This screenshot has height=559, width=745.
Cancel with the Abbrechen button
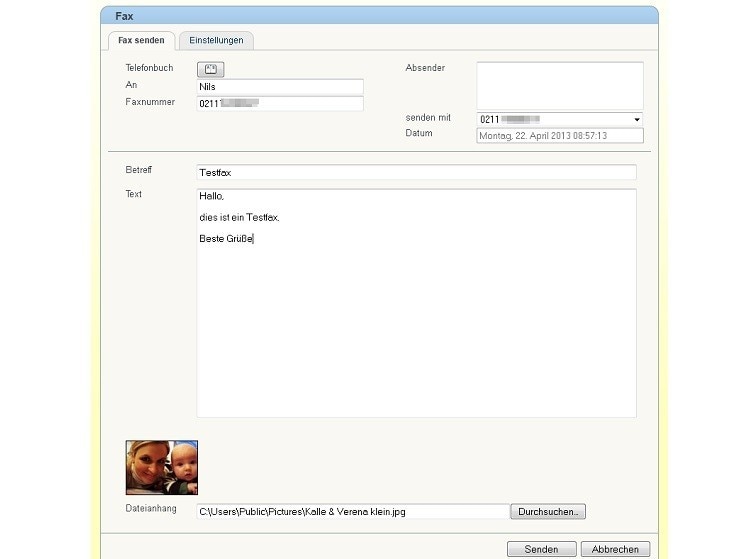click(x=615, y=550)
